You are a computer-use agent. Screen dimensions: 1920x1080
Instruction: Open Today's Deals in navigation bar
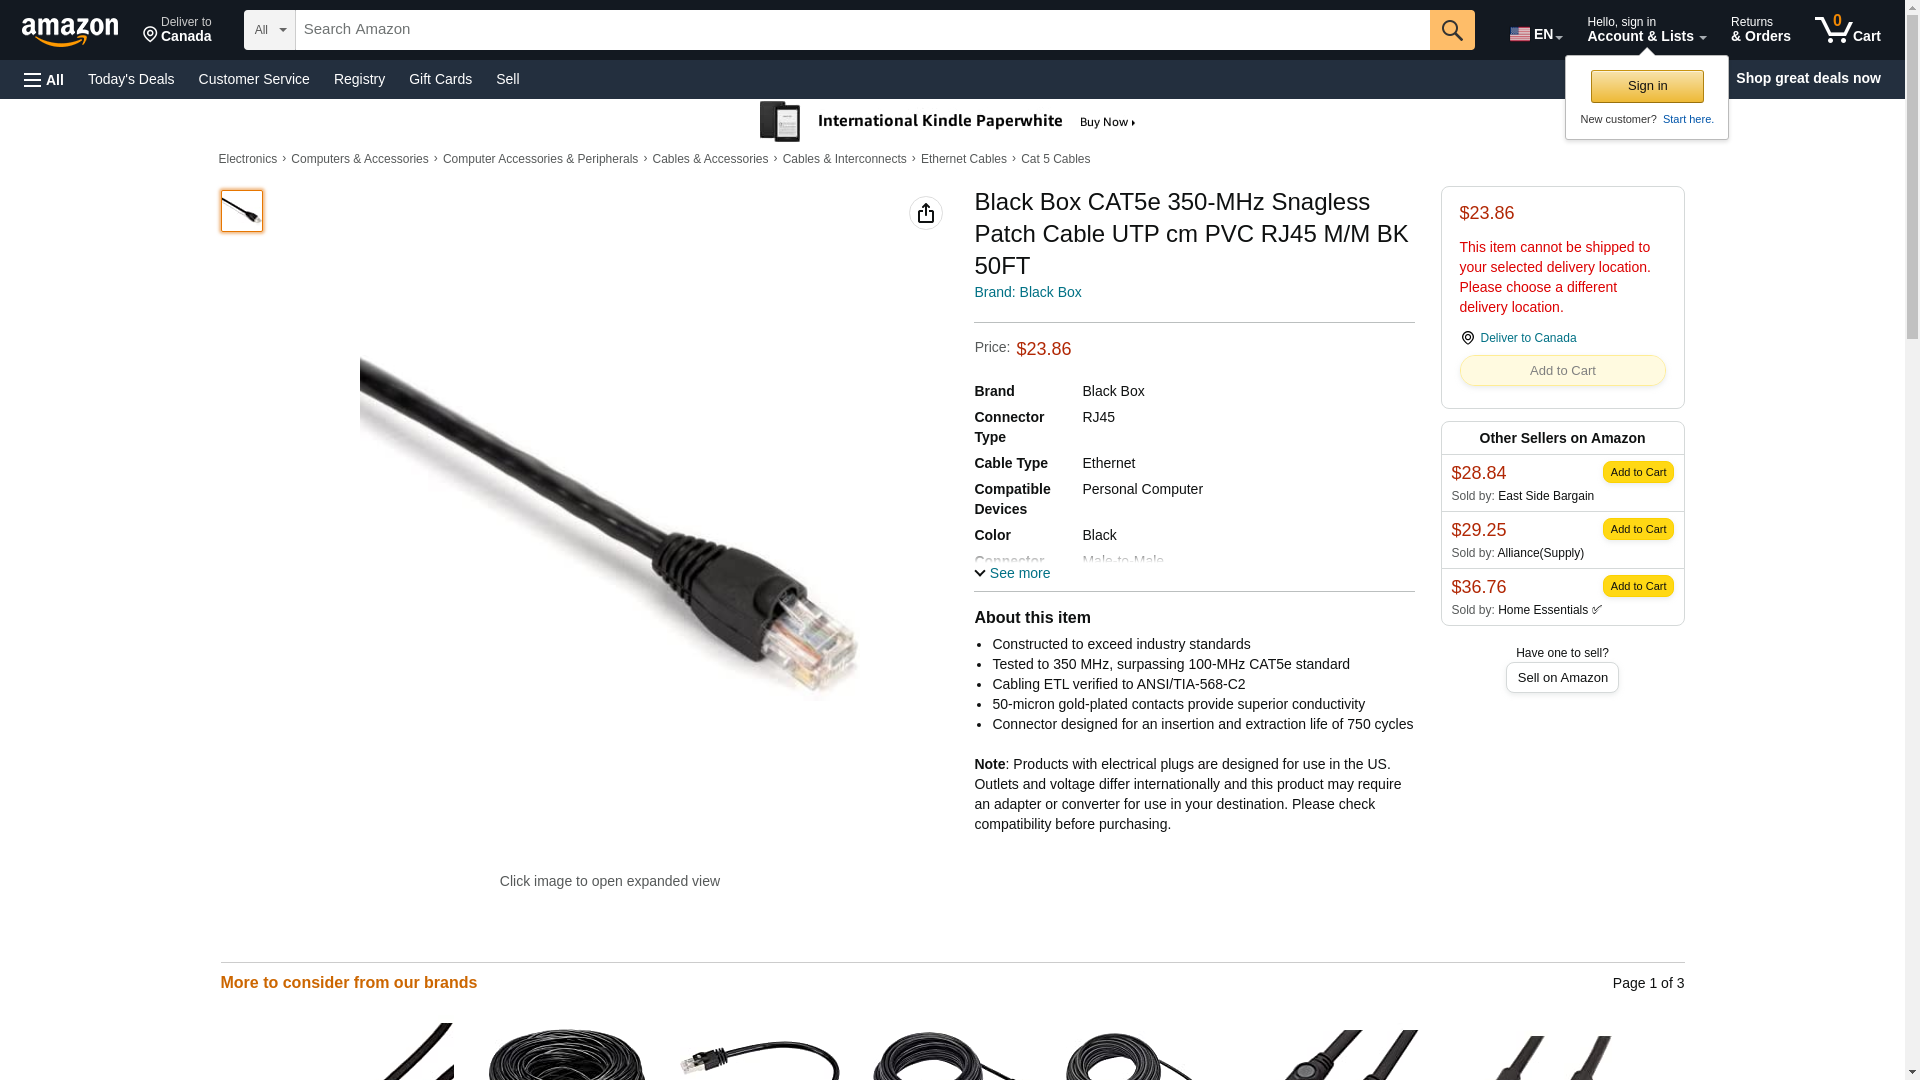pyautogui.click(x=131, y=79)
